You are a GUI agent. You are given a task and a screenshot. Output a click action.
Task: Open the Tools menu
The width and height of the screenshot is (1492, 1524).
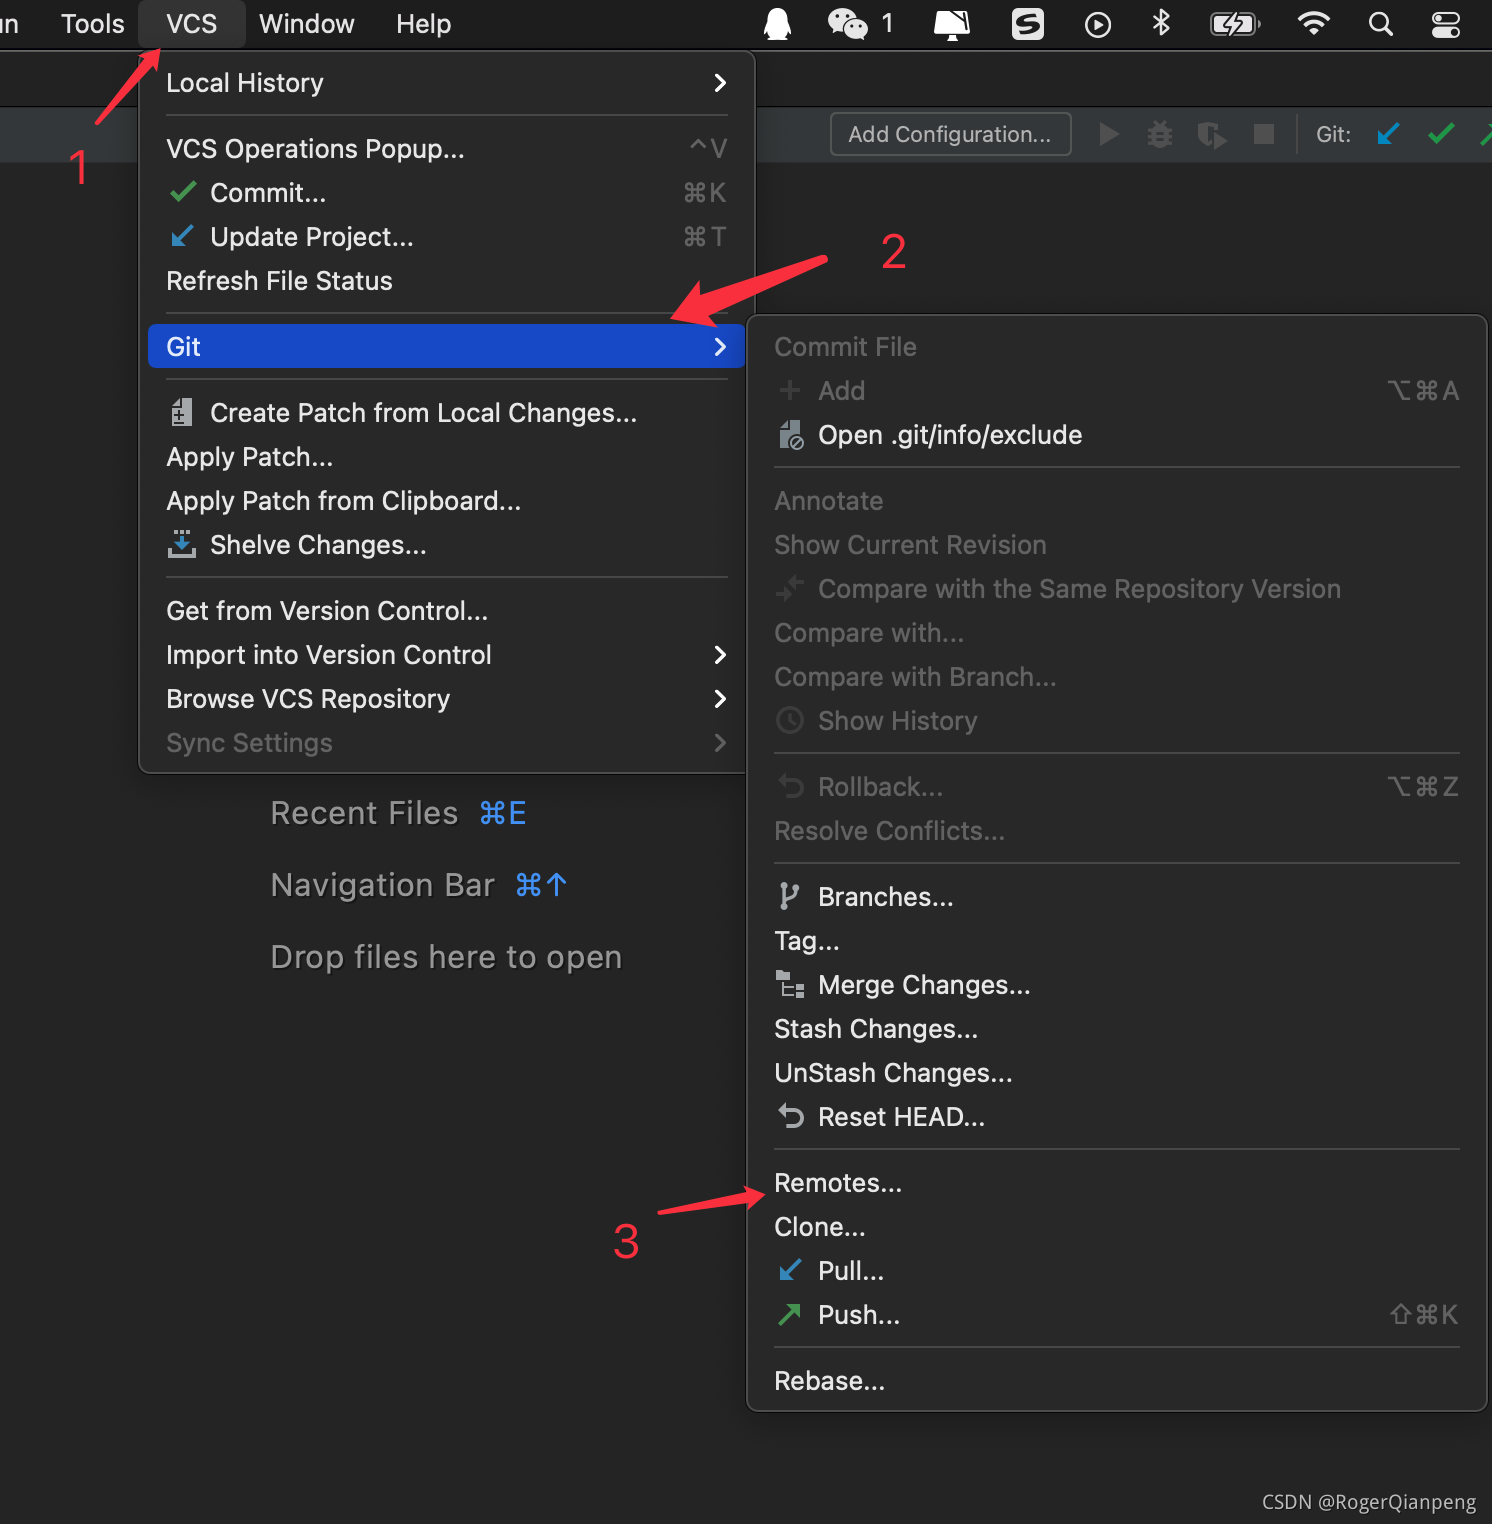coord(93,24)
